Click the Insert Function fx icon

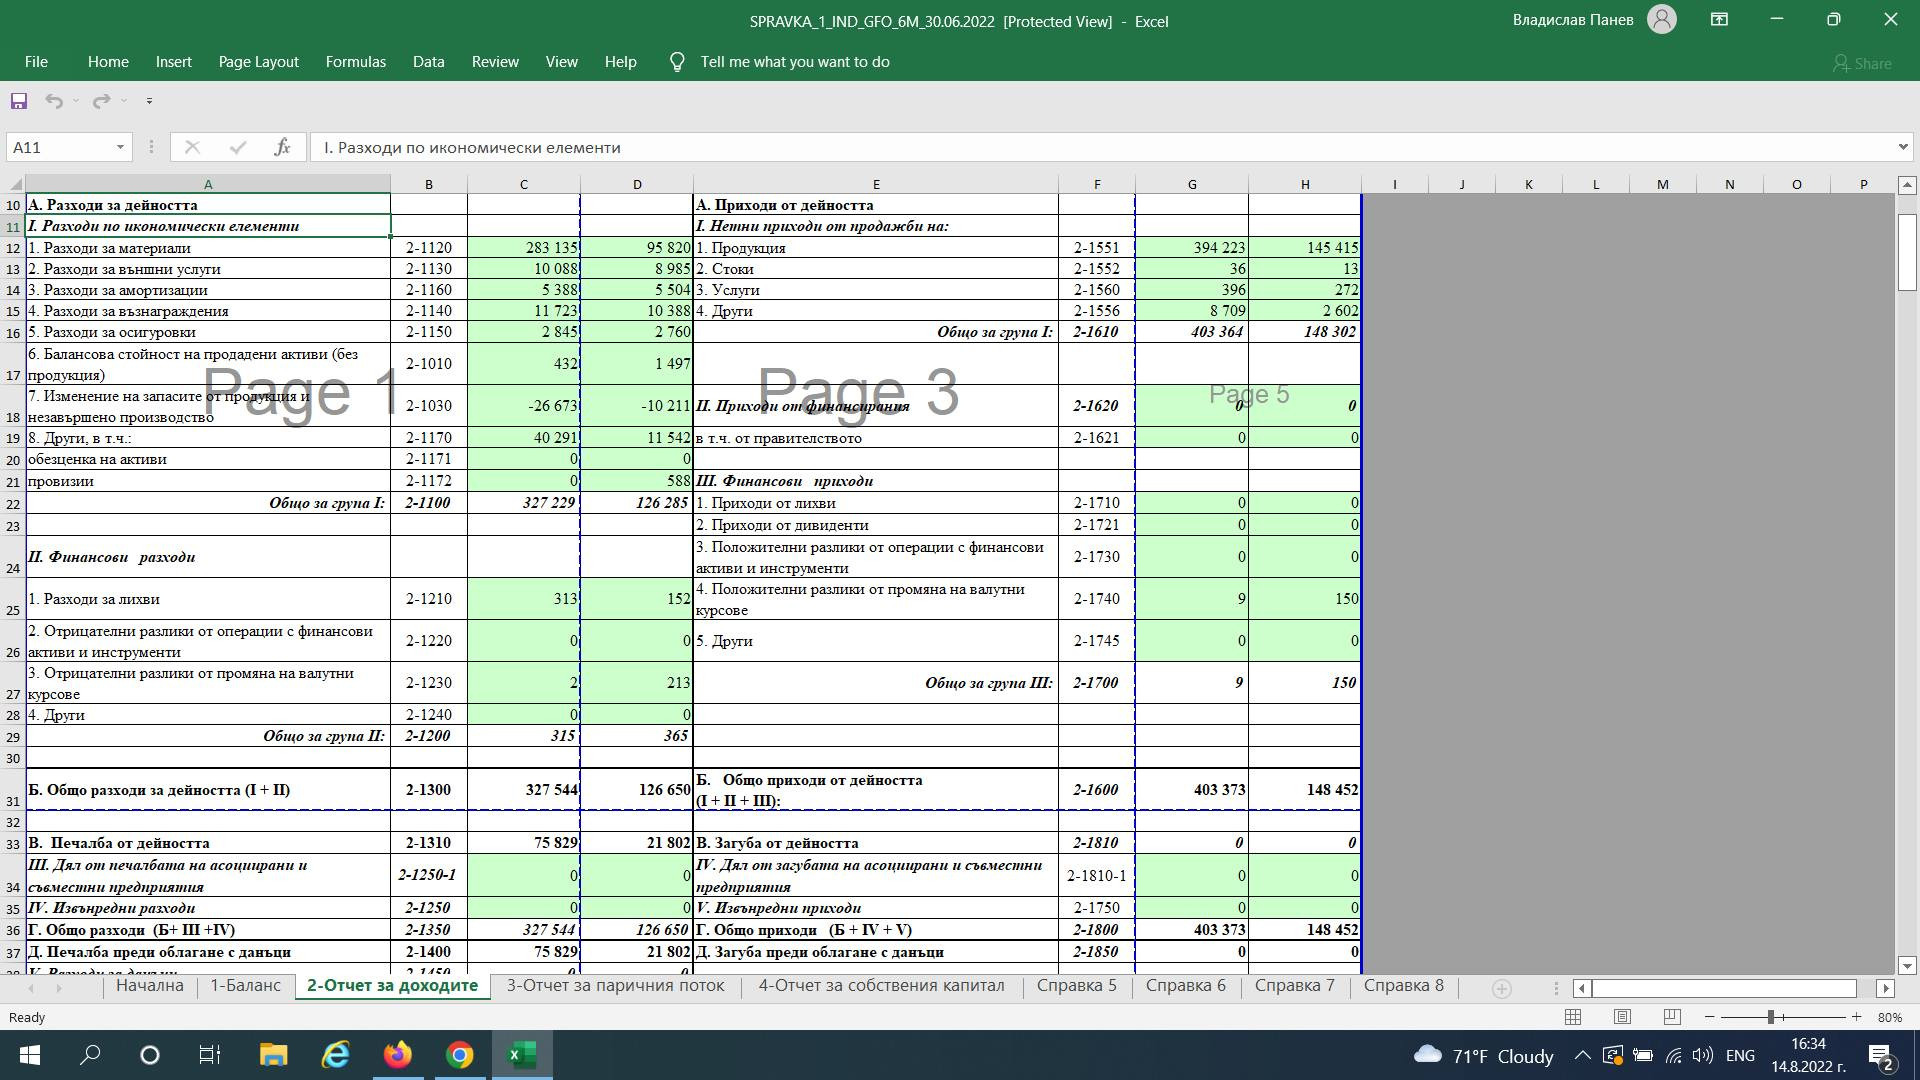(x=282, y=147)
